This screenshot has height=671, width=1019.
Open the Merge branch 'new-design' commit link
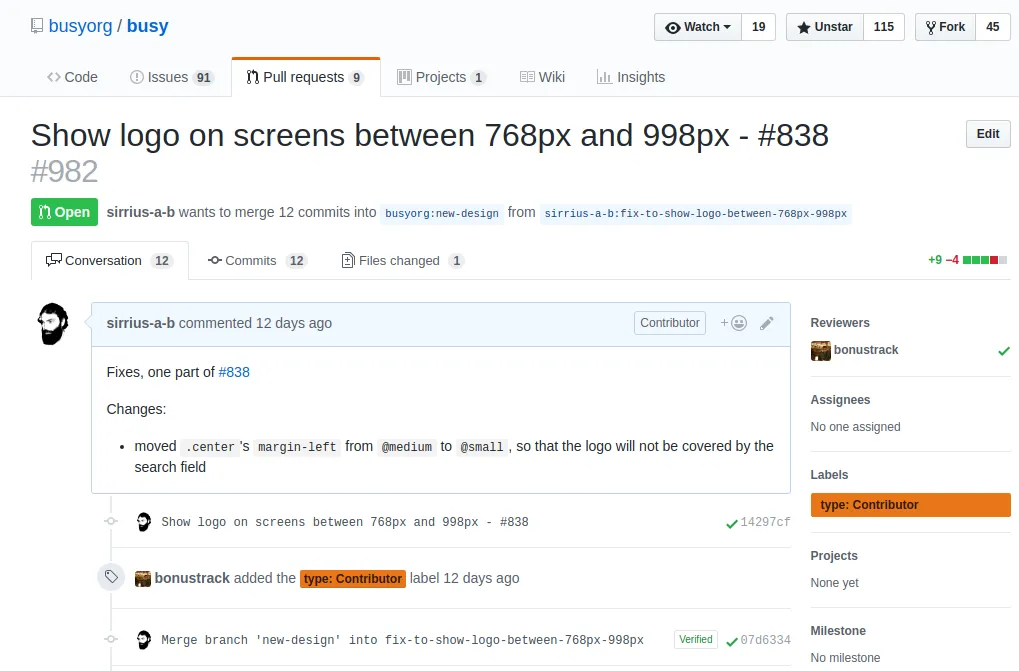(x=402, y=640)
